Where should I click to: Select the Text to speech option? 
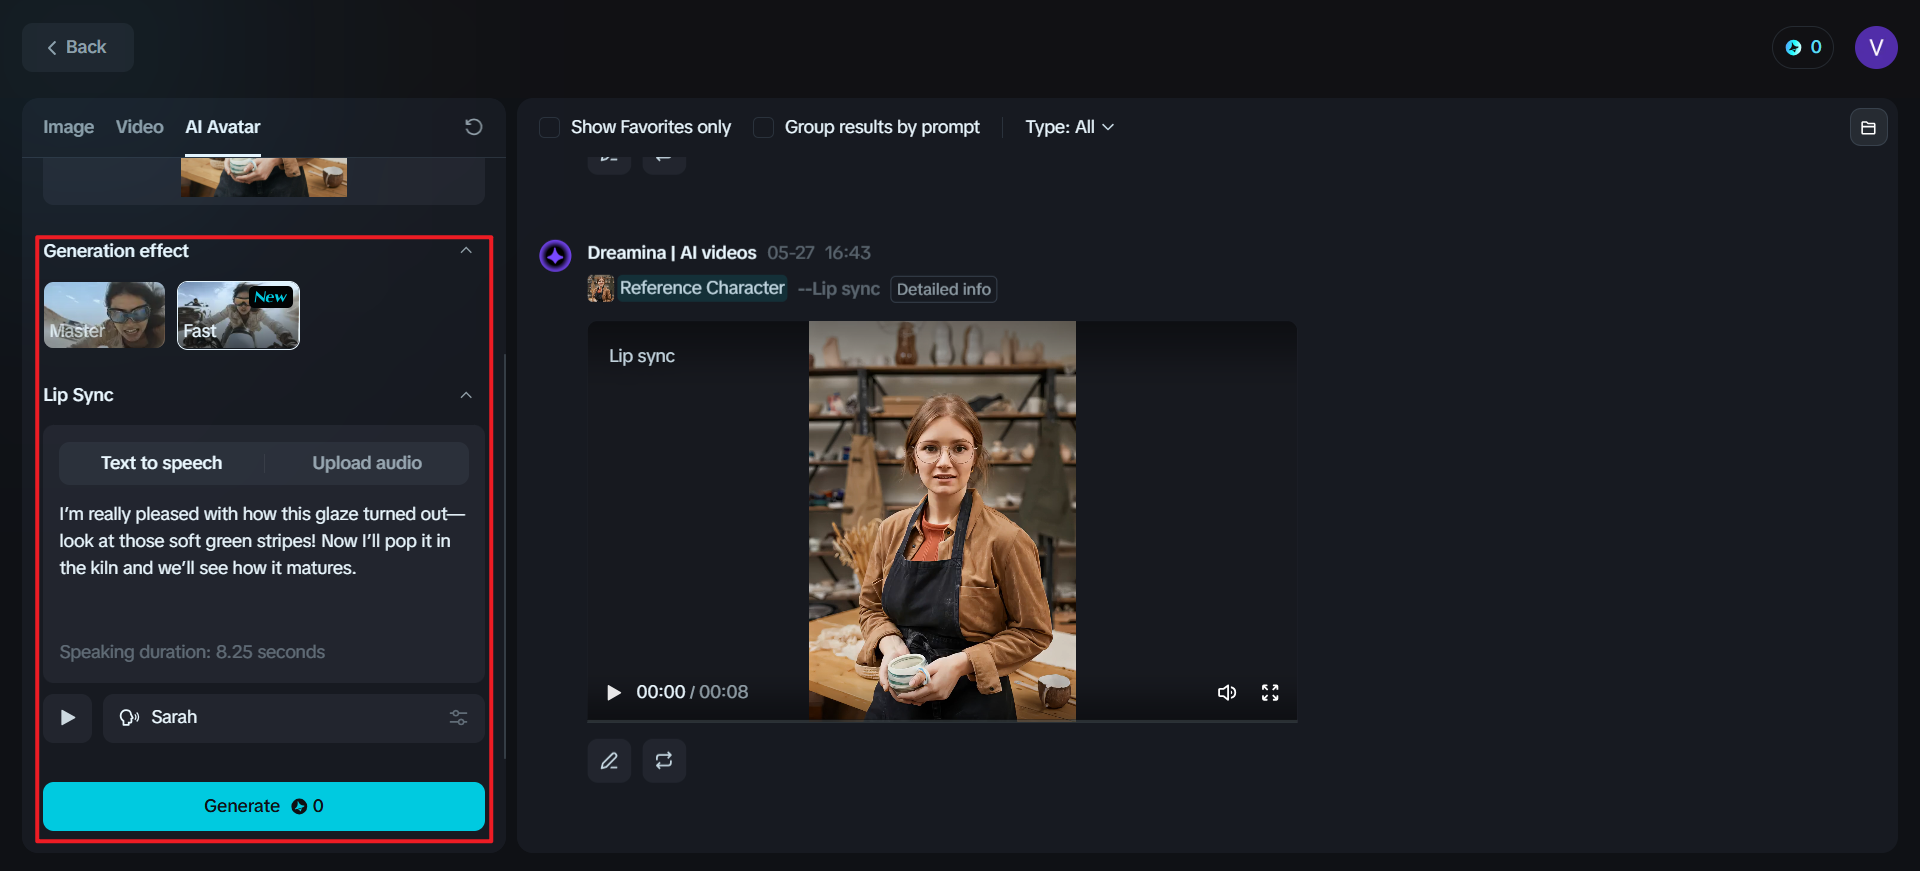[x=161, y=463]
